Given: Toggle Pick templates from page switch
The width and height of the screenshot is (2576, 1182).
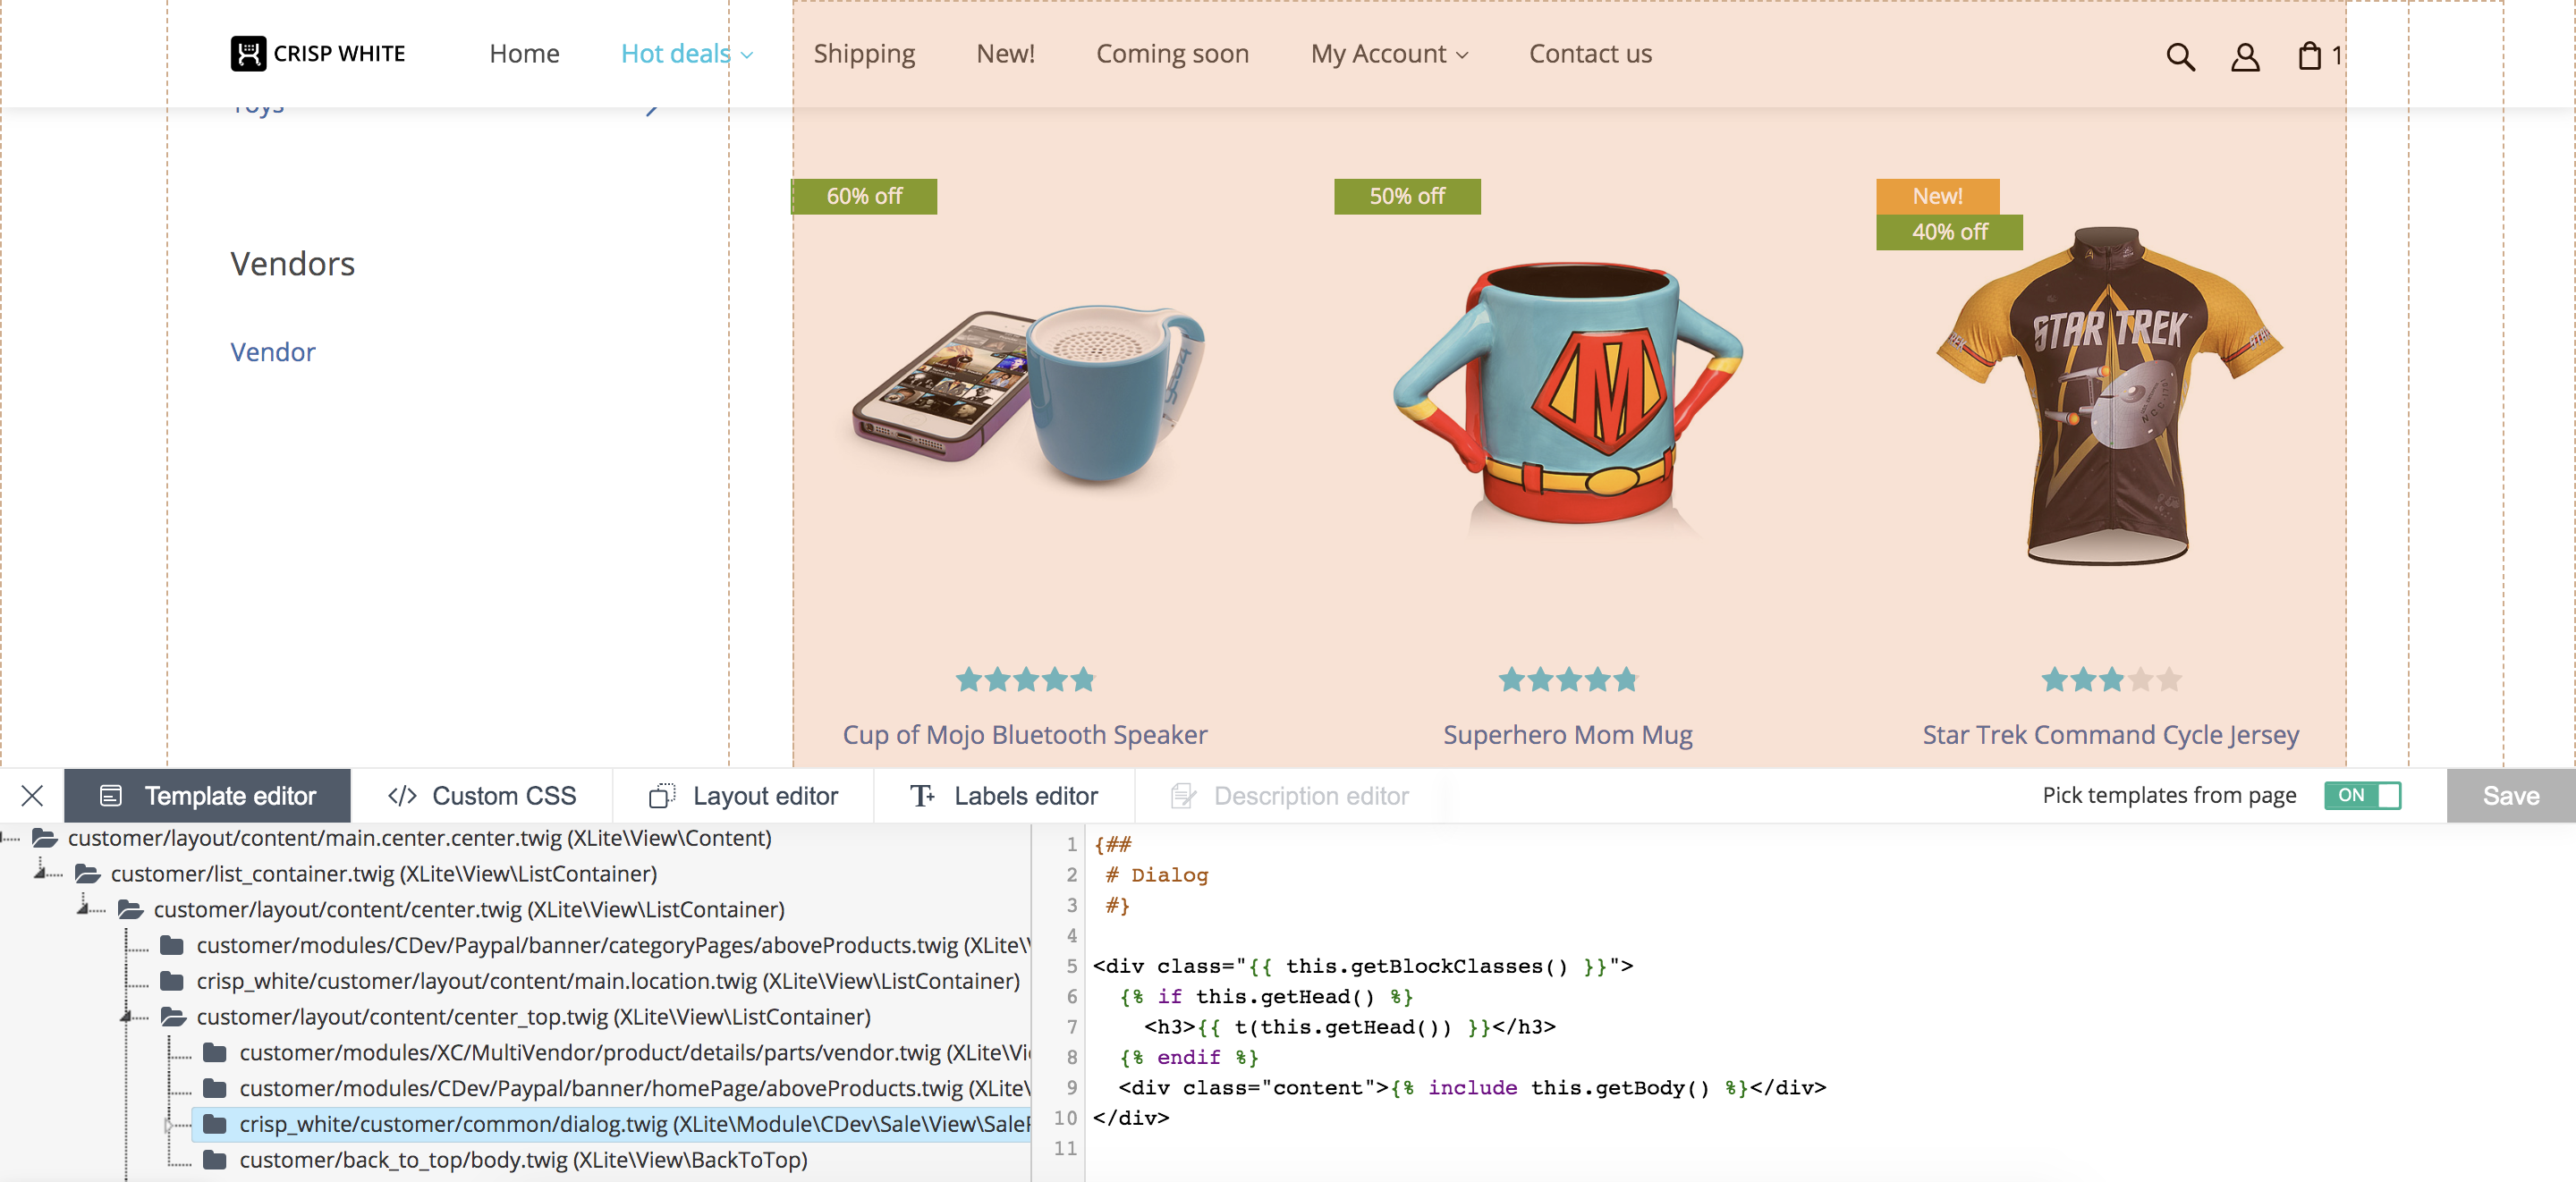Looking at the screenshot, I should [x=2361, y=796].
